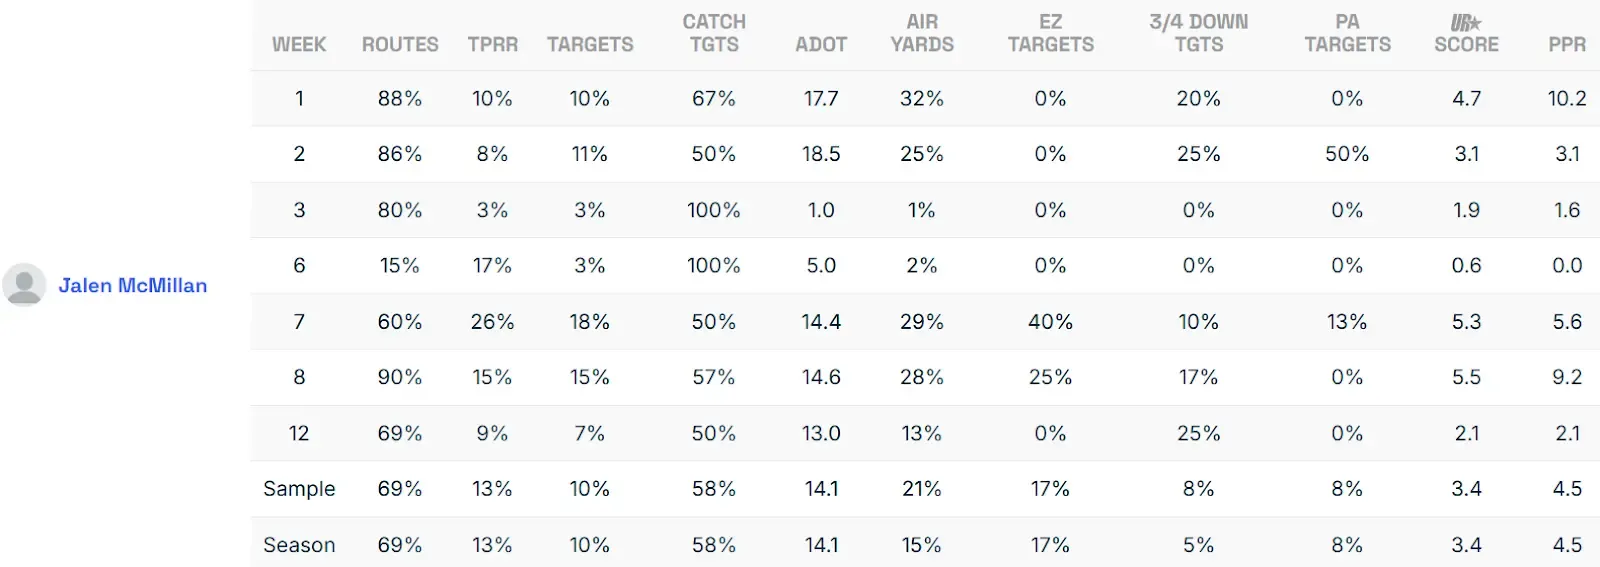
Task: Sort by the ROUTES column header
Action: coord(400,45)
